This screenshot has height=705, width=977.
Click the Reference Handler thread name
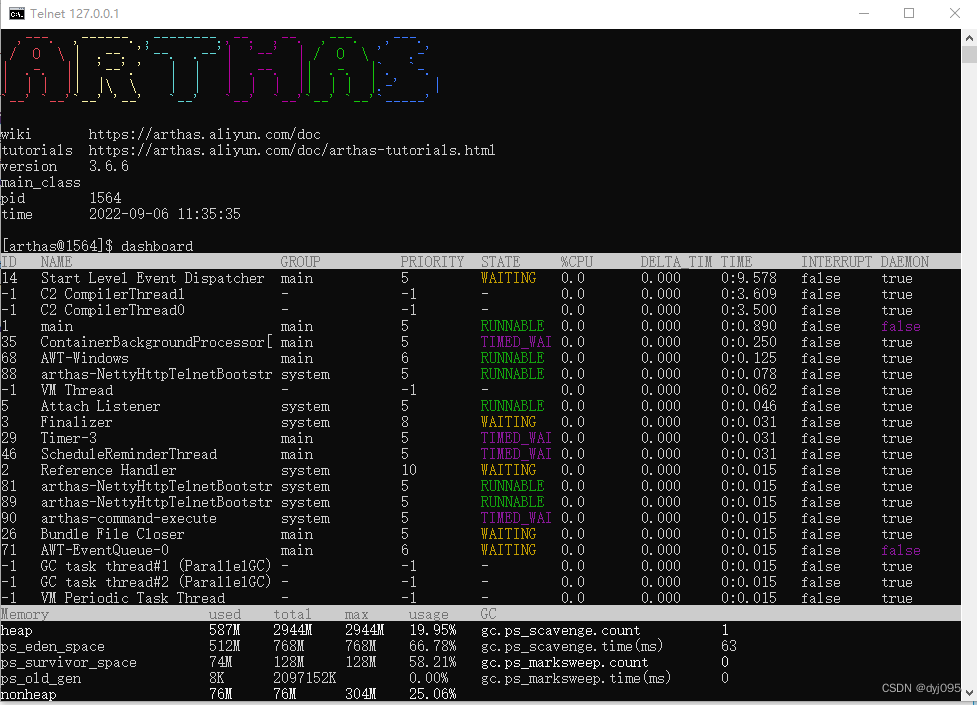click(x=108, y=471)
